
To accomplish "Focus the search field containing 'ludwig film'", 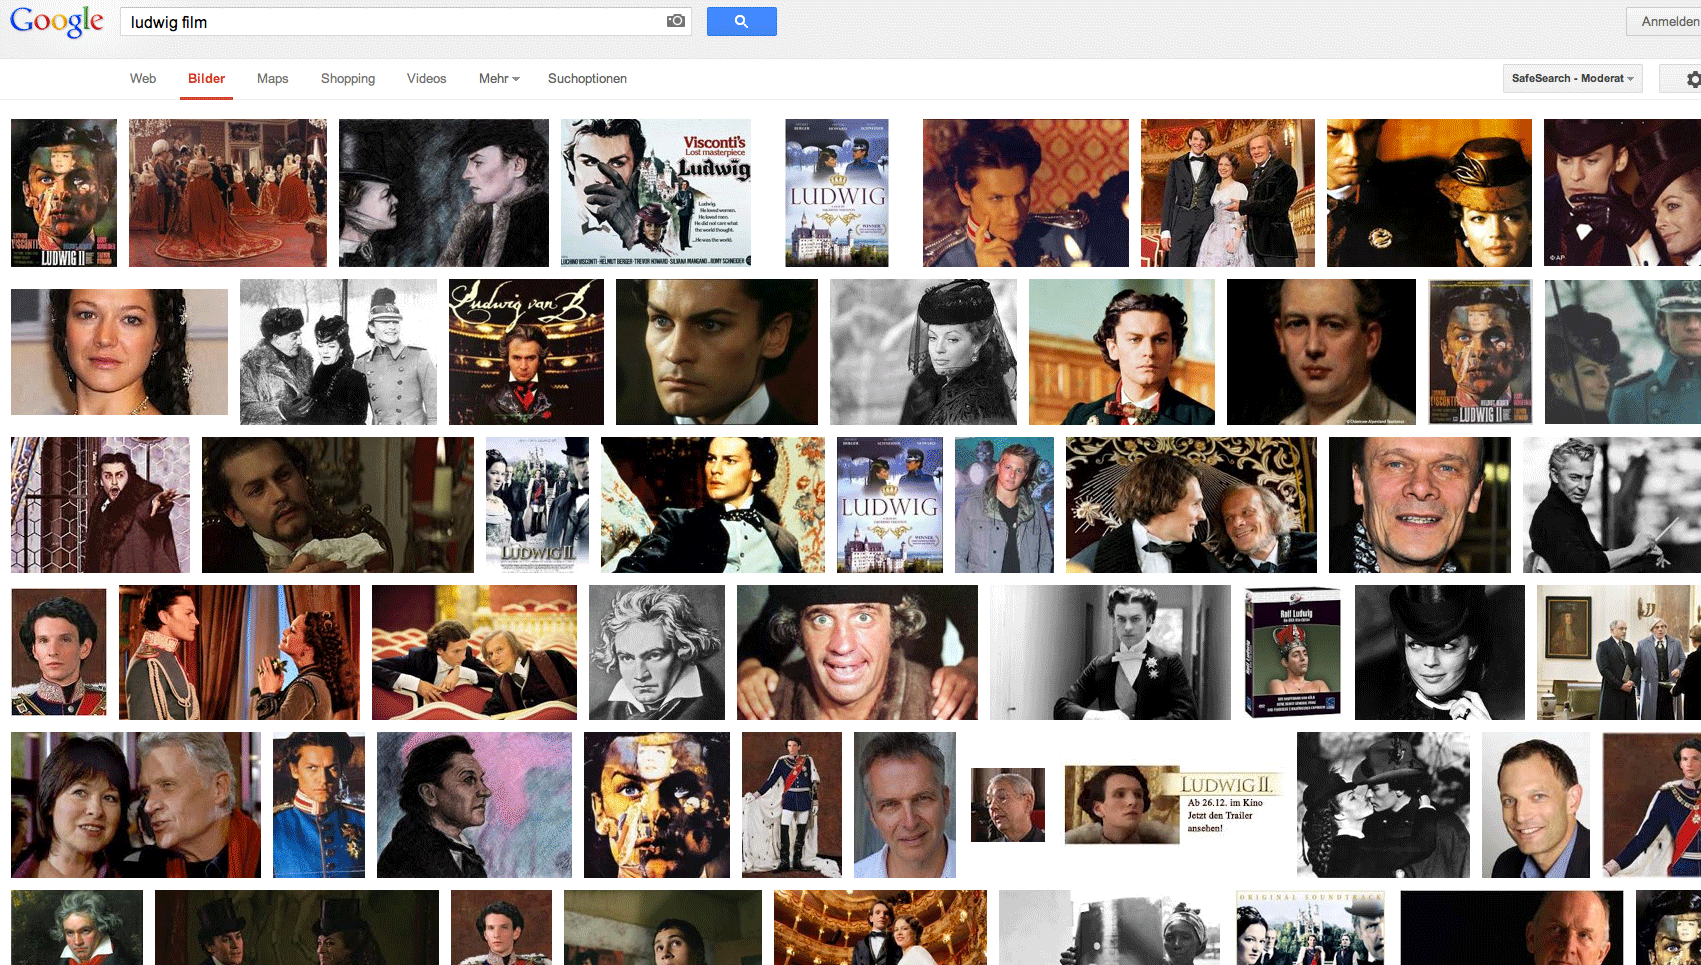I will 390,22.
